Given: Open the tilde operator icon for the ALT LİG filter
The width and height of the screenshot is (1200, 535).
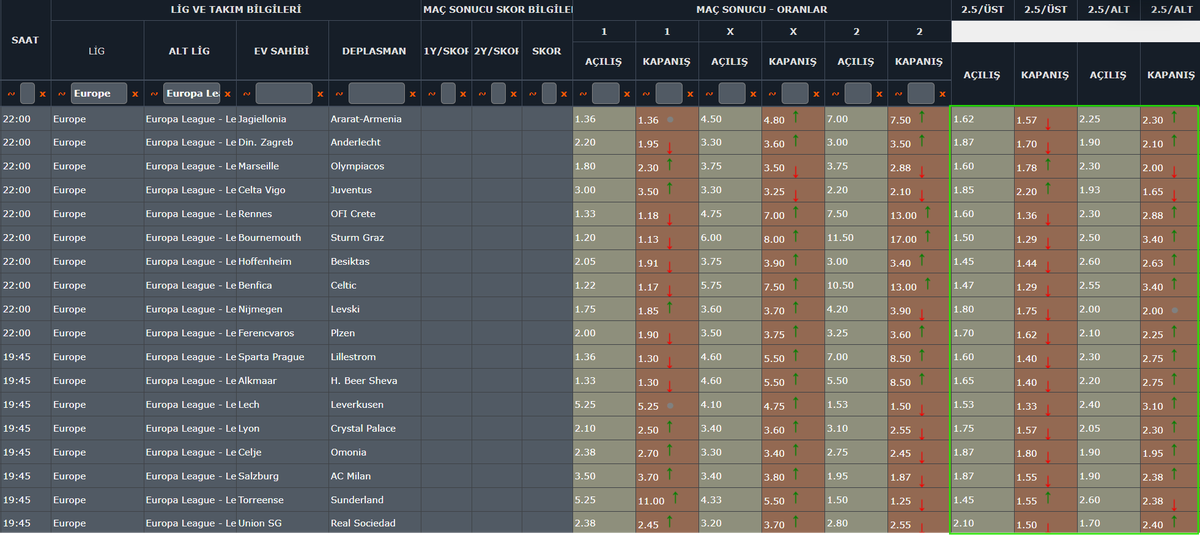Looking at the screenshot, I should (153, 94).
